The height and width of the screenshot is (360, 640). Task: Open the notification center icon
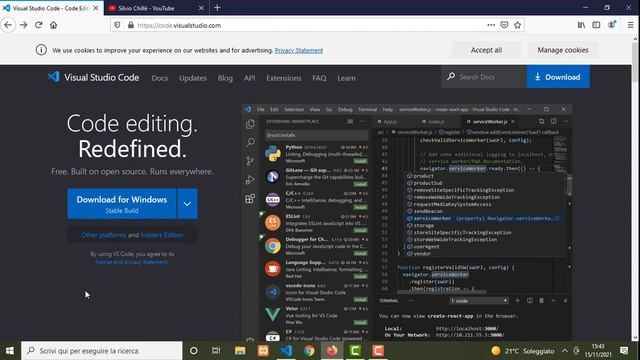pos(624,351)
